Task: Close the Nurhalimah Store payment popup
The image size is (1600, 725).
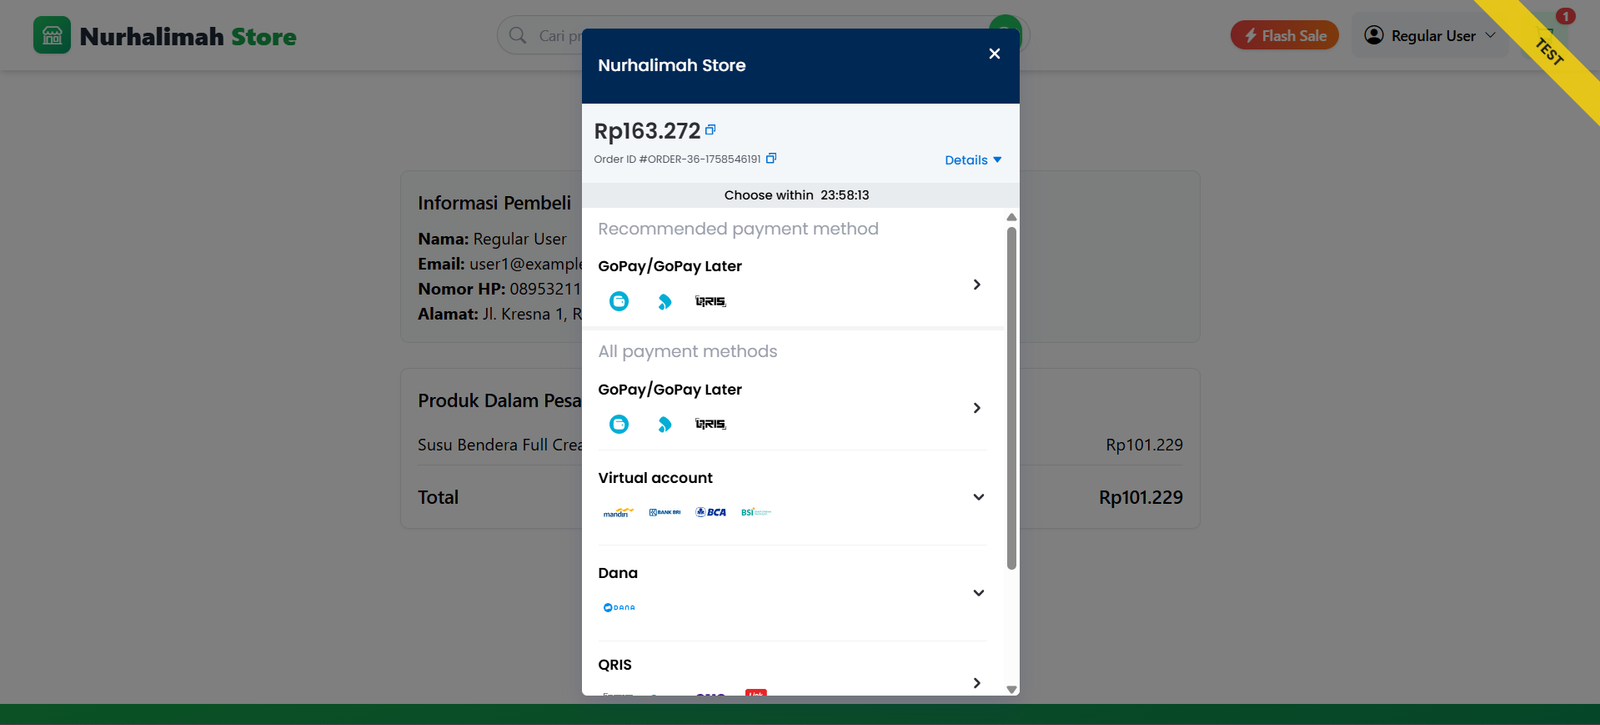Action: pos(994,54)
